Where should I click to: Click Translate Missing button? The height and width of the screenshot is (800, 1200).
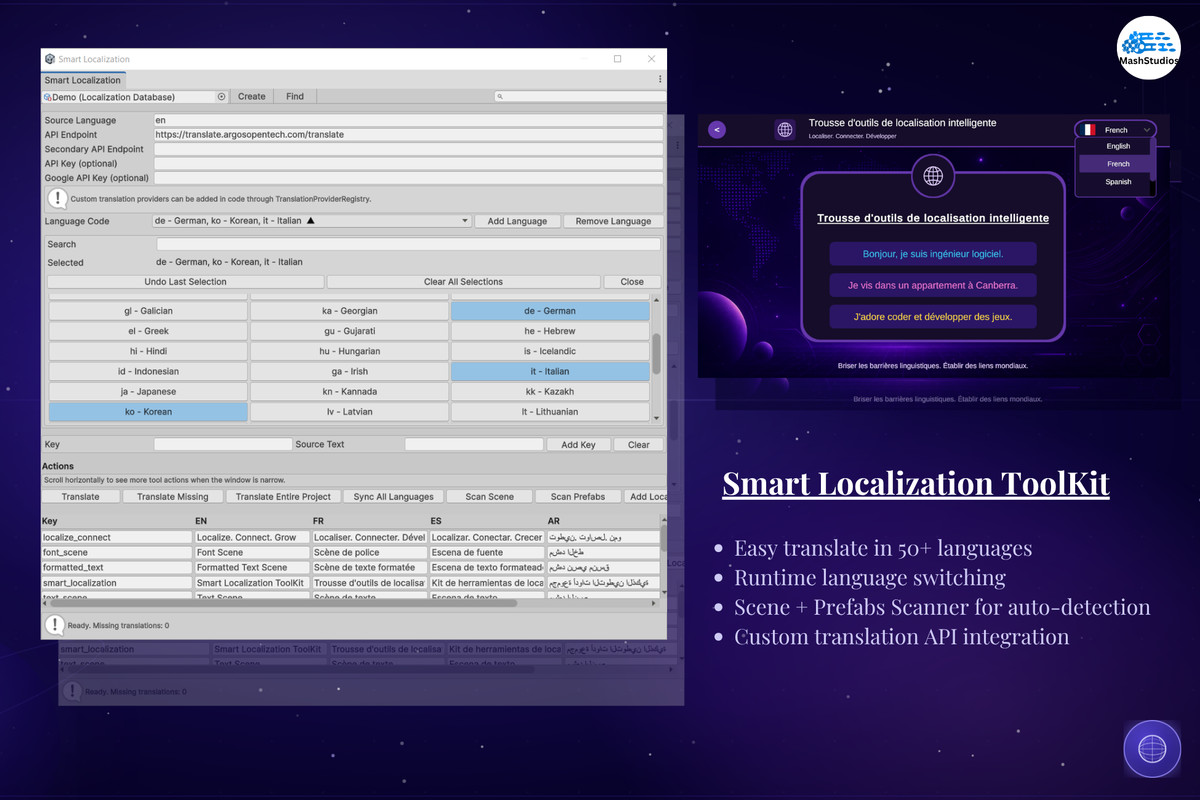click(x=173, y=497)
